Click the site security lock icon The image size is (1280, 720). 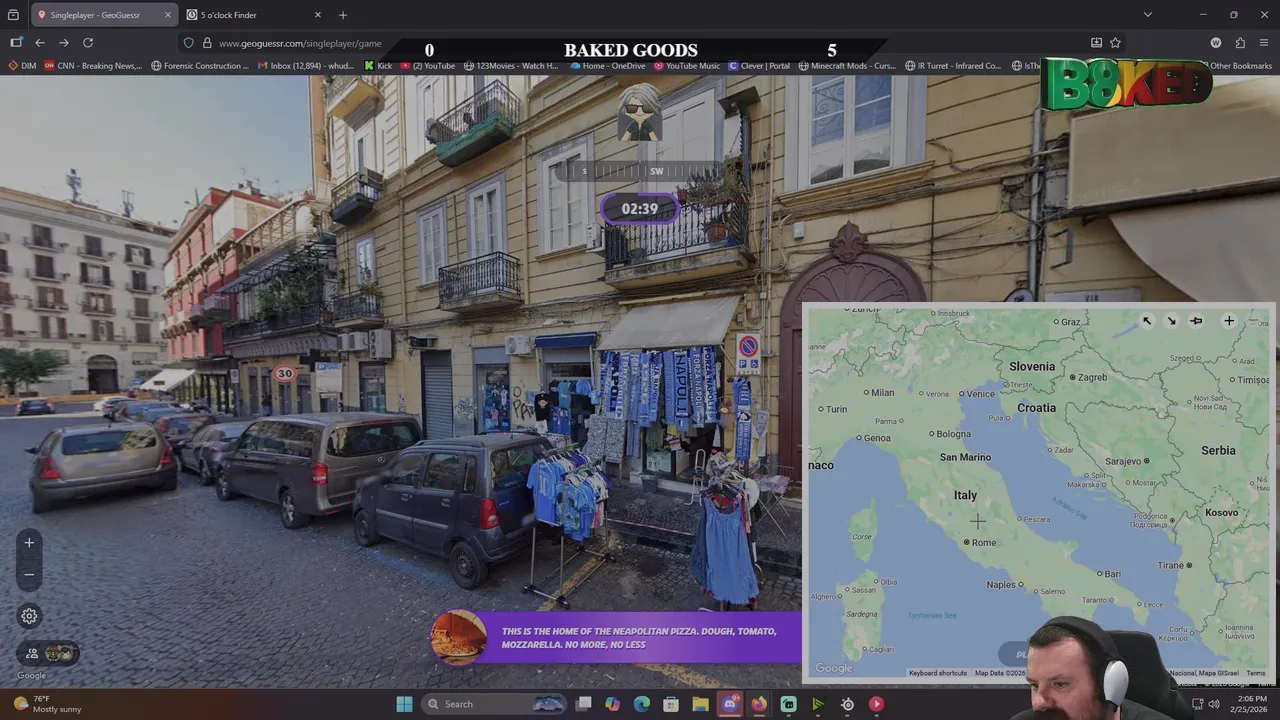[207, 43]
